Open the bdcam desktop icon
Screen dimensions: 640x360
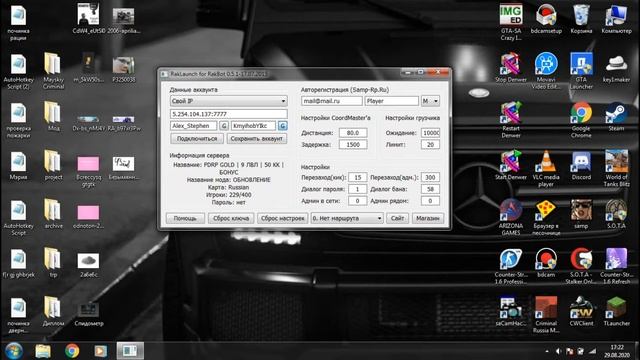546,262
